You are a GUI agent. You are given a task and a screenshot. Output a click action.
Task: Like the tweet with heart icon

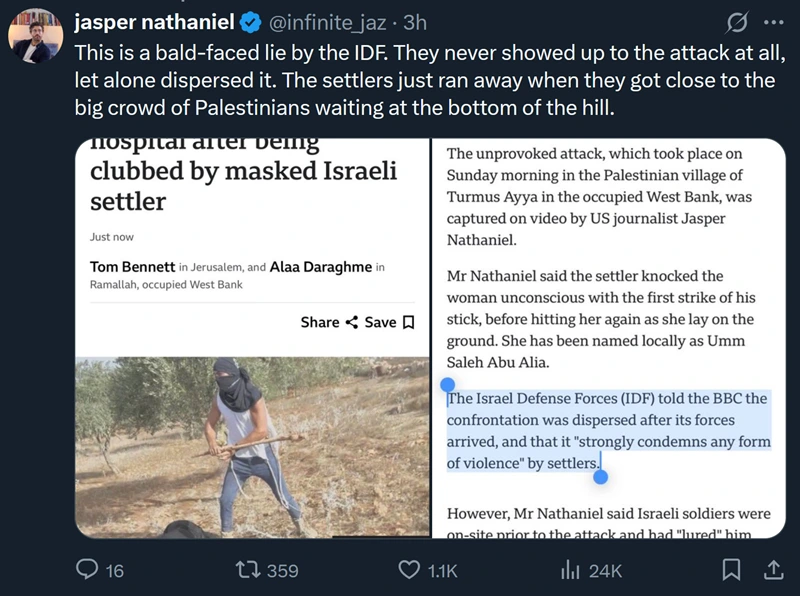408,570
